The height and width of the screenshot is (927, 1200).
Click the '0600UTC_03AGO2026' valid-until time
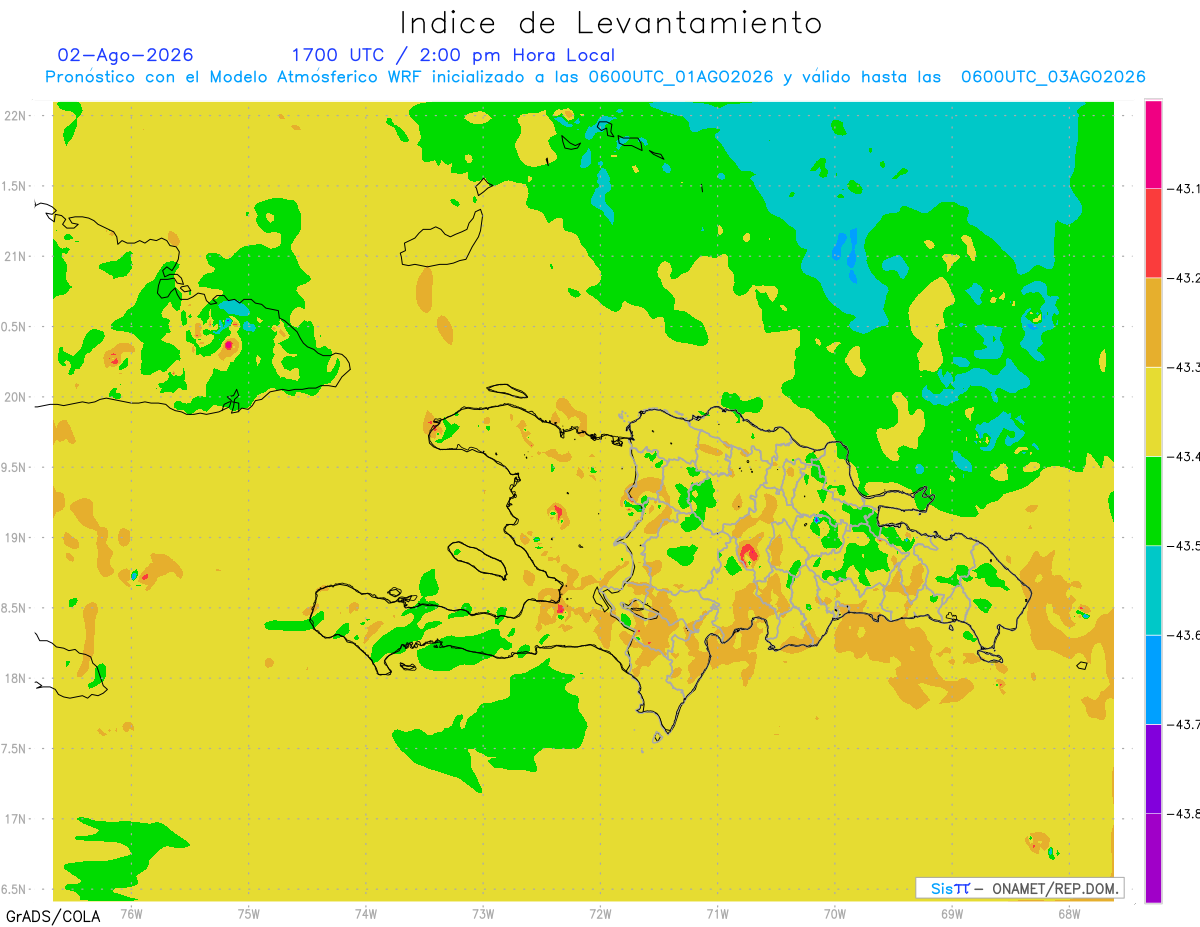click(1053, 77)
